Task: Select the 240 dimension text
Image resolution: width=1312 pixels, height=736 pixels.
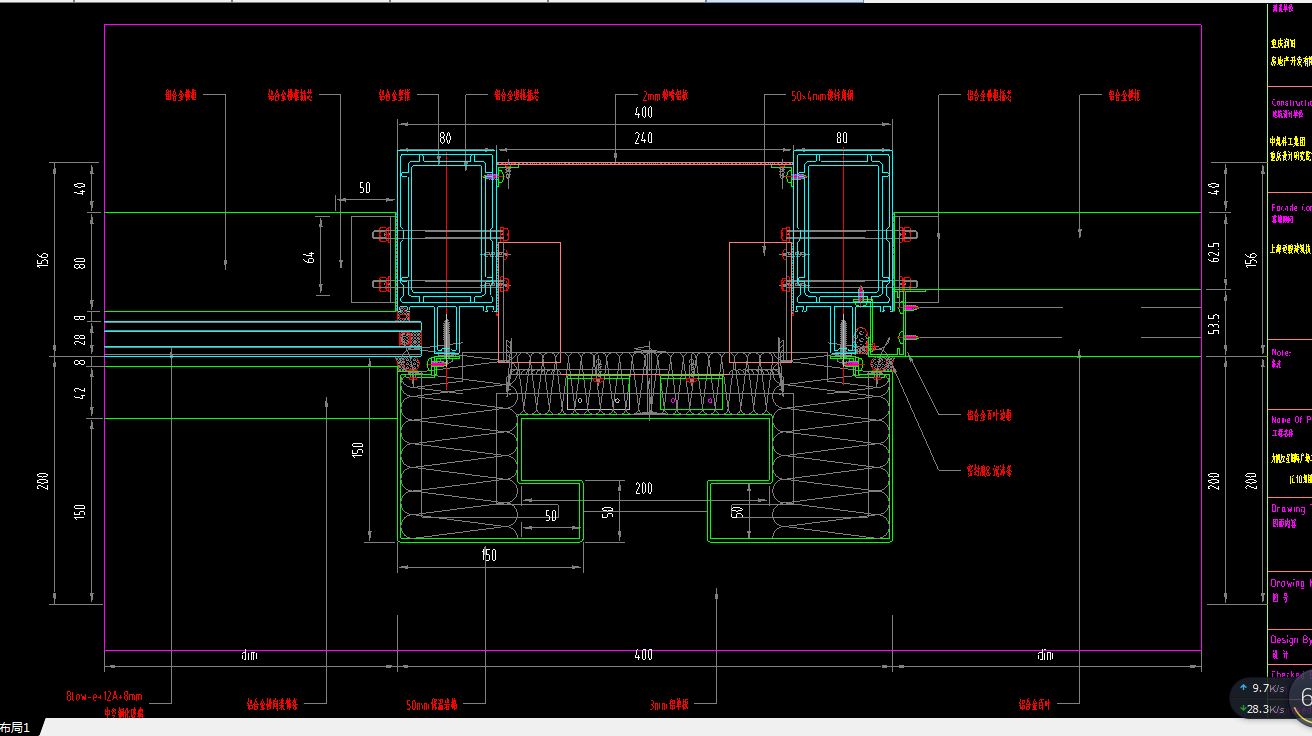Action: (x=643, y=138)
